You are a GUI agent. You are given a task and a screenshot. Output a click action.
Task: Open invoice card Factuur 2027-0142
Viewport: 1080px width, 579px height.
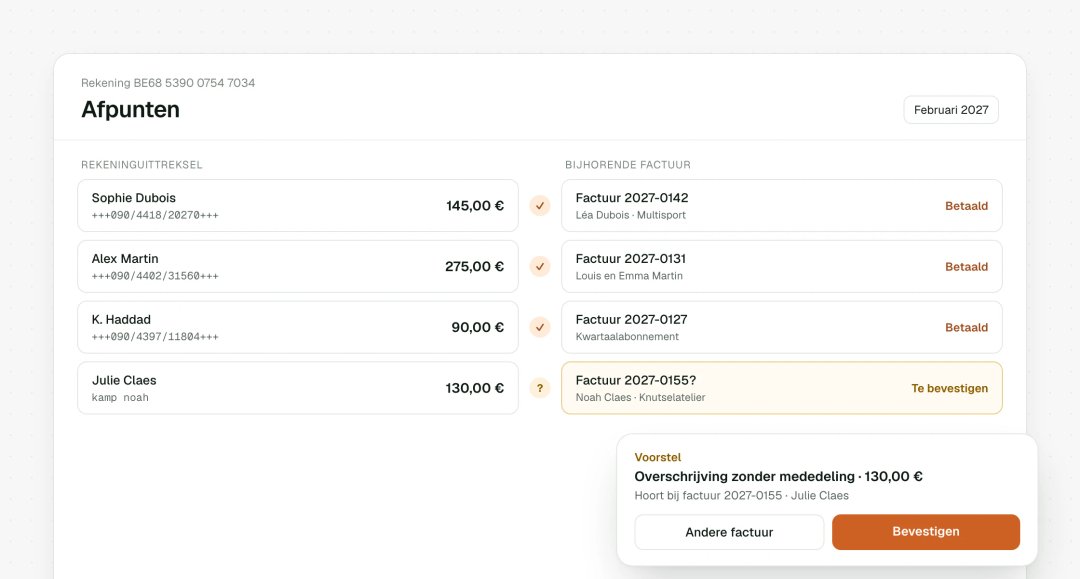pos(782,206)
